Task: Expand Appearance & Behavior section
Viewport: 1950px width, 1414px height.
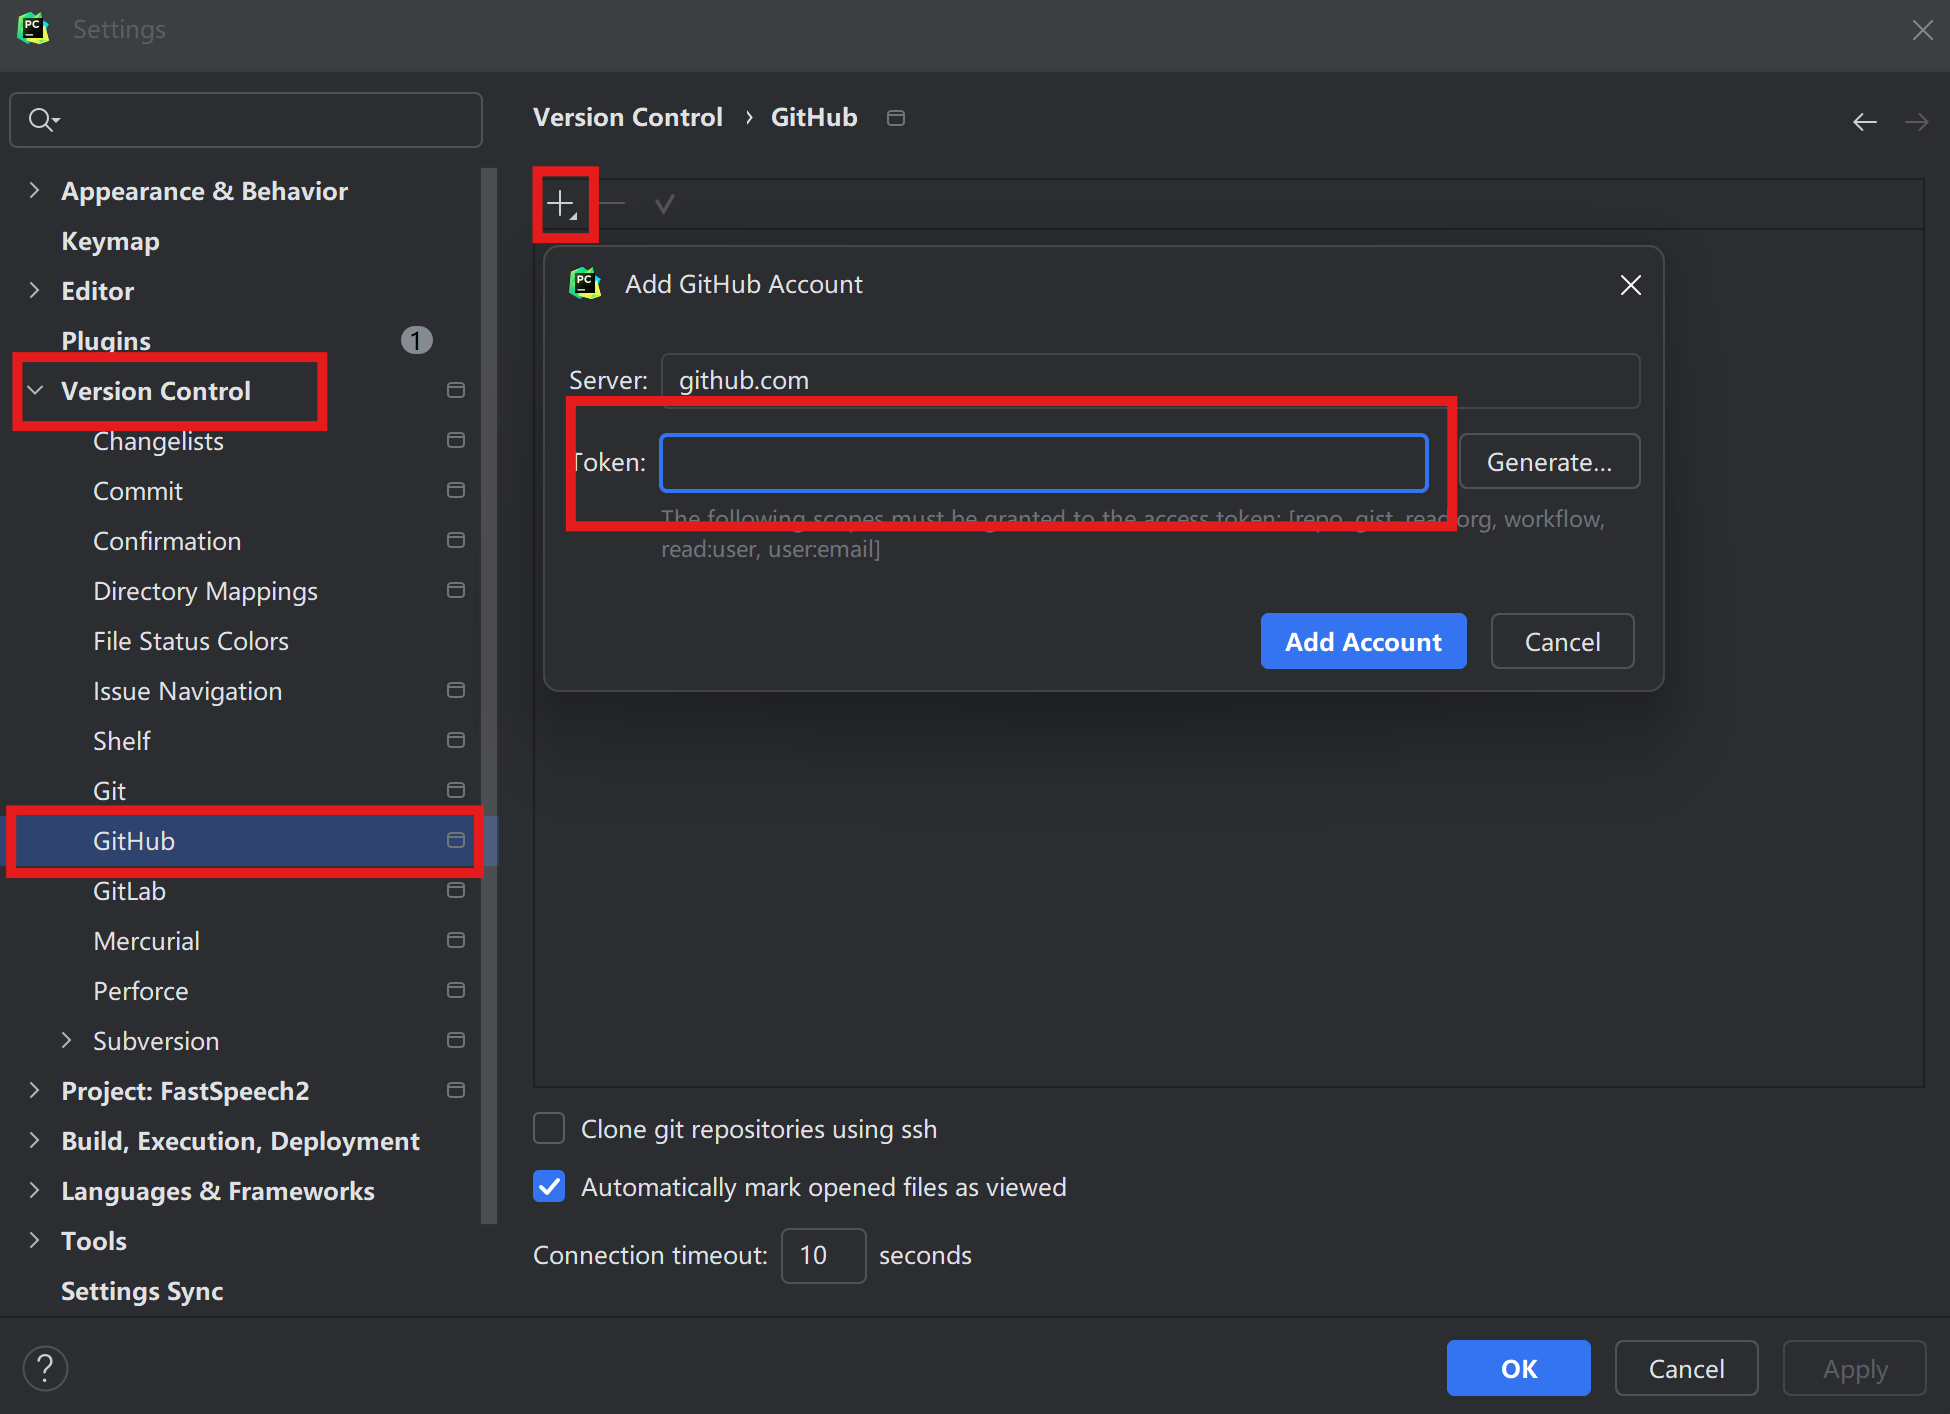Action: coord(36,191)
